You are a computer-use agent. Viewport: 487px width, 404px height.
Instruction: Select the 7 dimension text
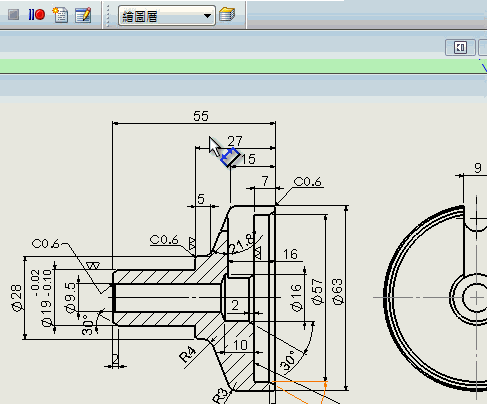[265, 181]
